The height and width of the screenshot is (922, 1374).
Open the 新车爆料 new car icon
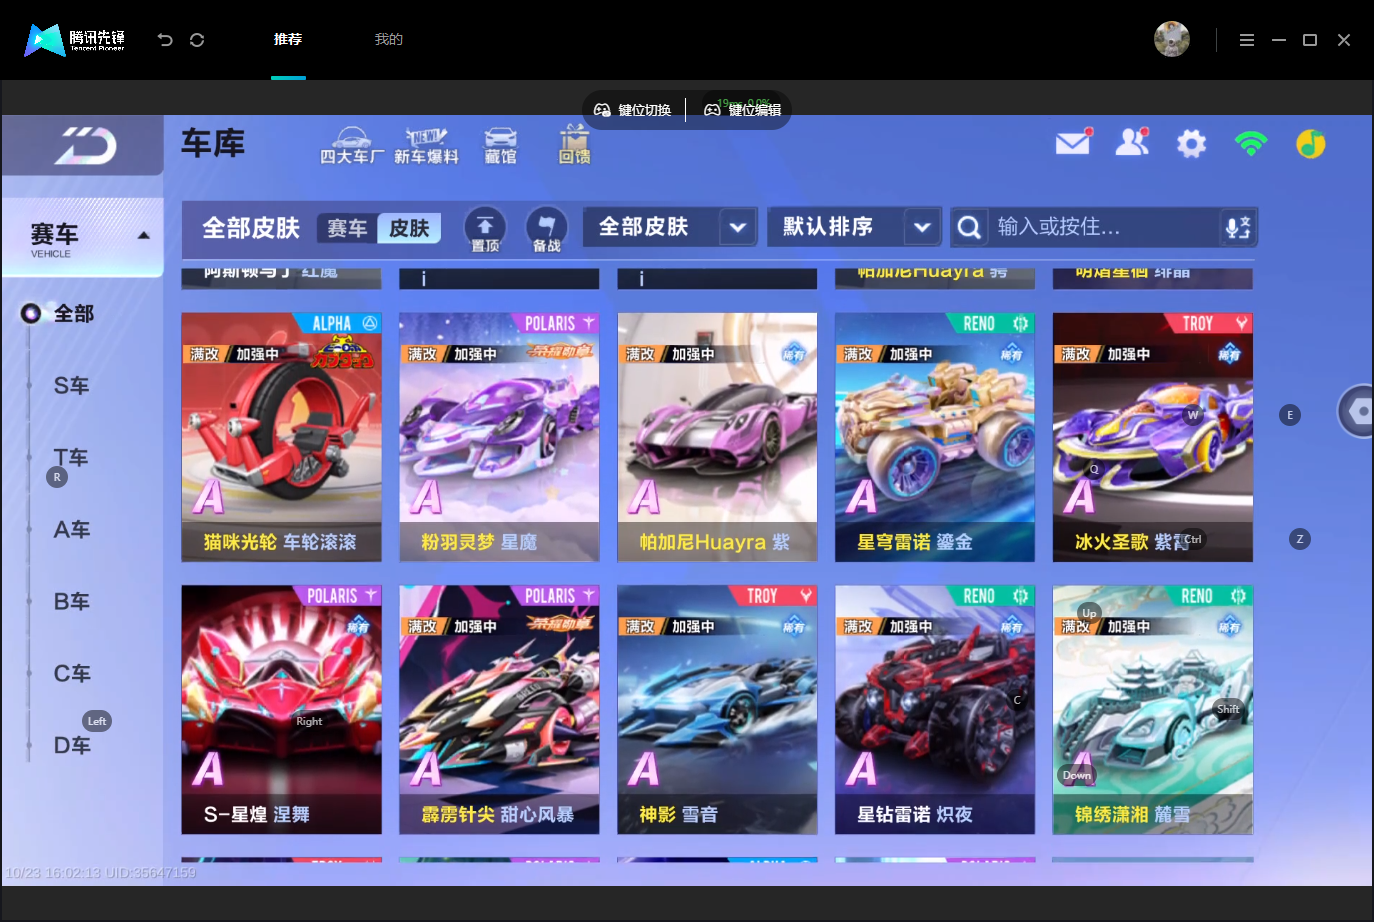click(x=426, y=146)
